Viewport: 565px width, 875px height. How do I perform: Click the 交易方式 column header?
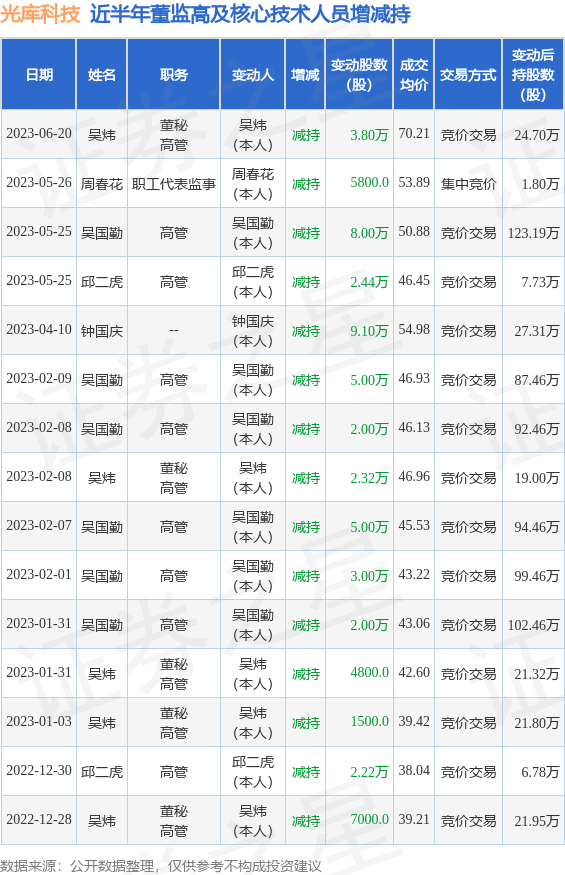468,74
